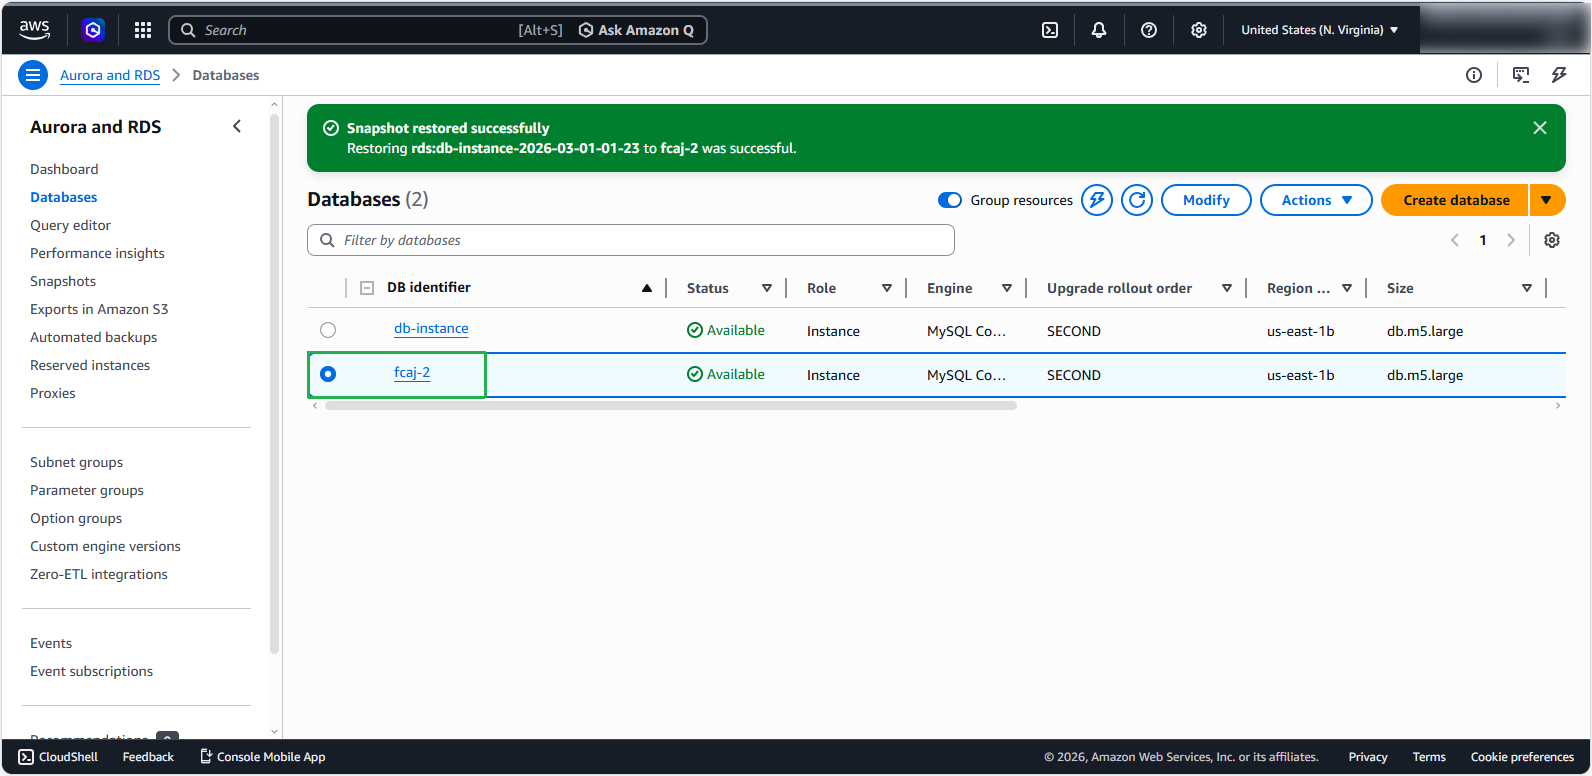This screenshot has height=776, width=1592.
Task: Open Zero-ETL integrations in the sidebar
Action: (99, 574)
